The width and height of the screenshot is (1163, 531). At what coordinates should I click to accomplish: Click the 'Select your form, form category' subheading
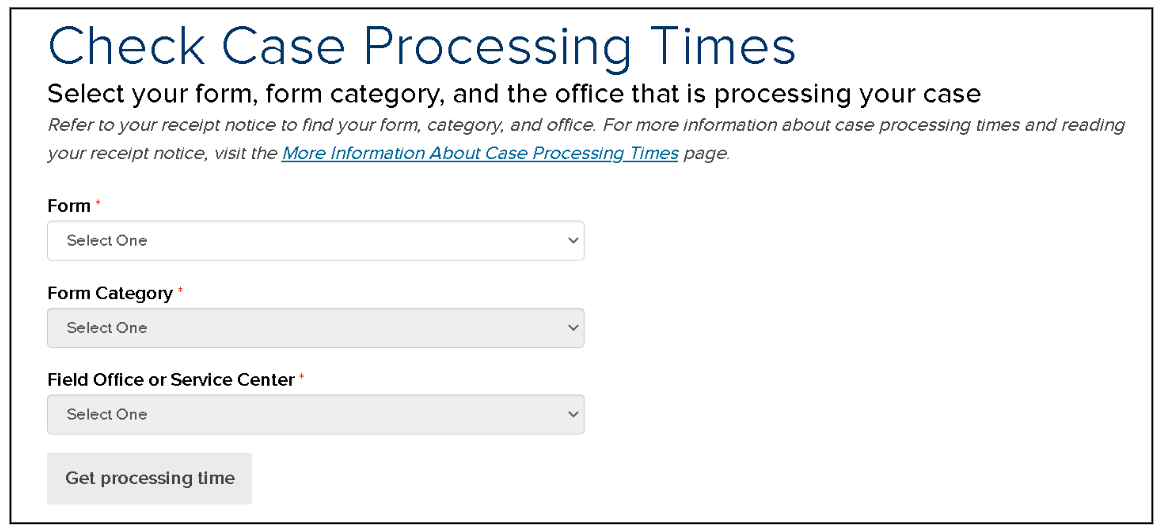click(x=513, y=94)
